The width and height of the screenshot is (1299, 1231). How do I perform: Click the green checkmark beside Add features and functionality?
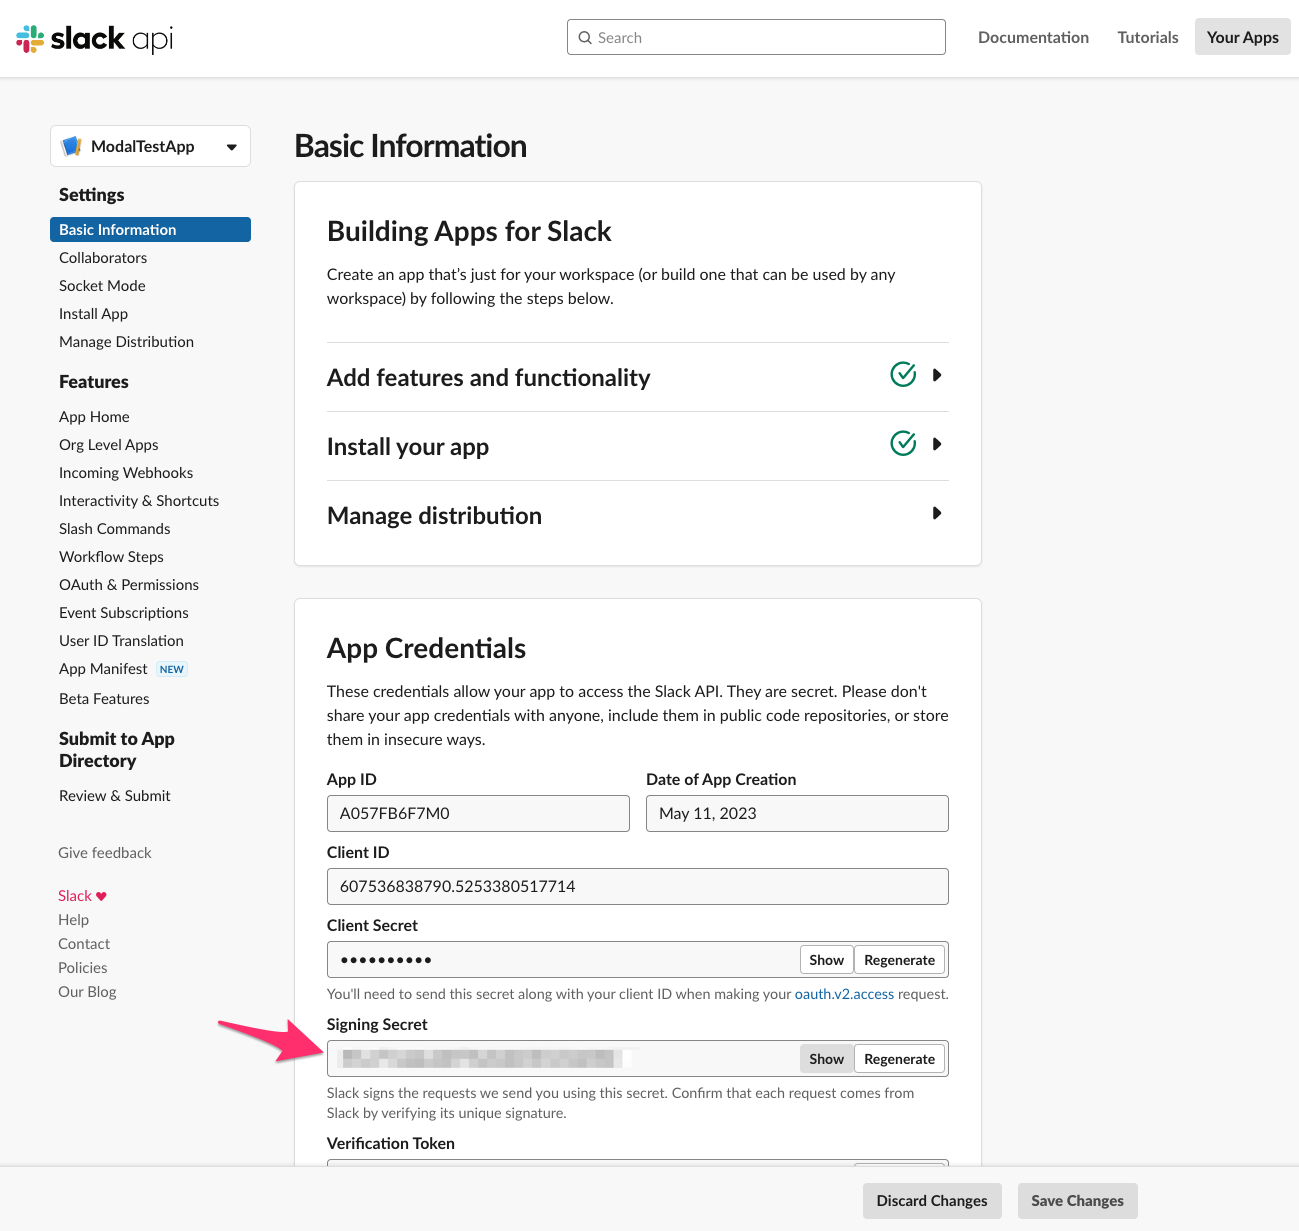tap(902, 374)
